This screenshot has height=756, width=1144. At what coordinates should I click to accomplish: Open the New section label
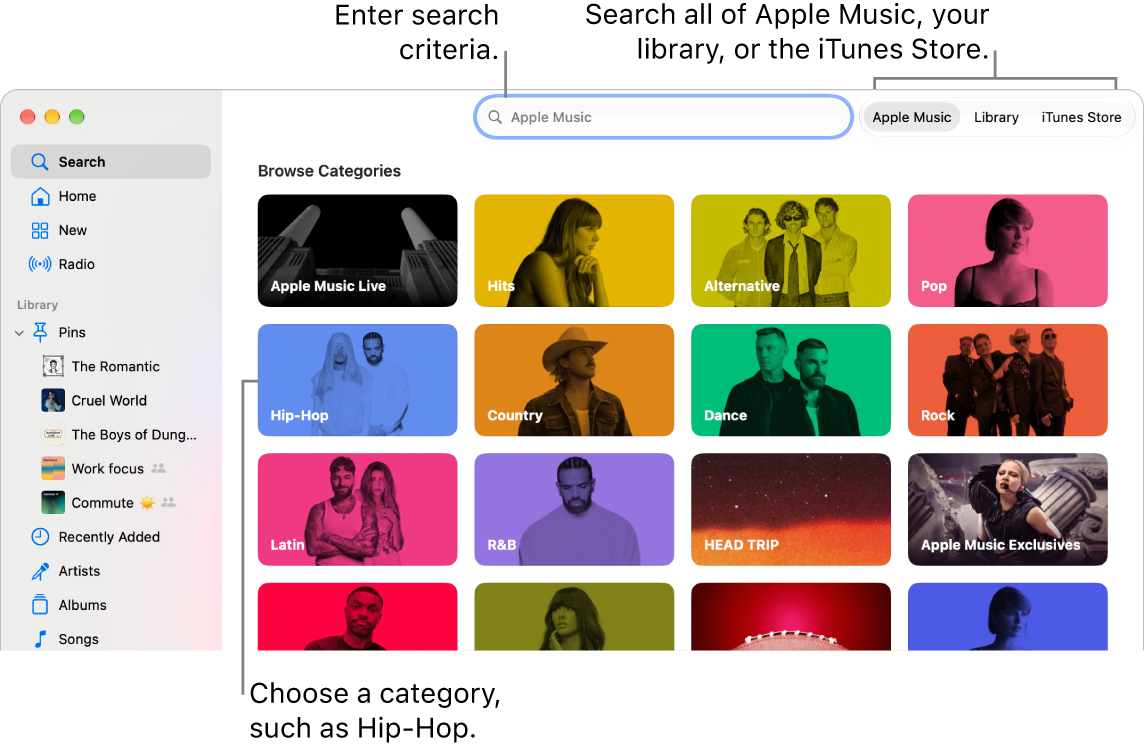pos(72,231)
